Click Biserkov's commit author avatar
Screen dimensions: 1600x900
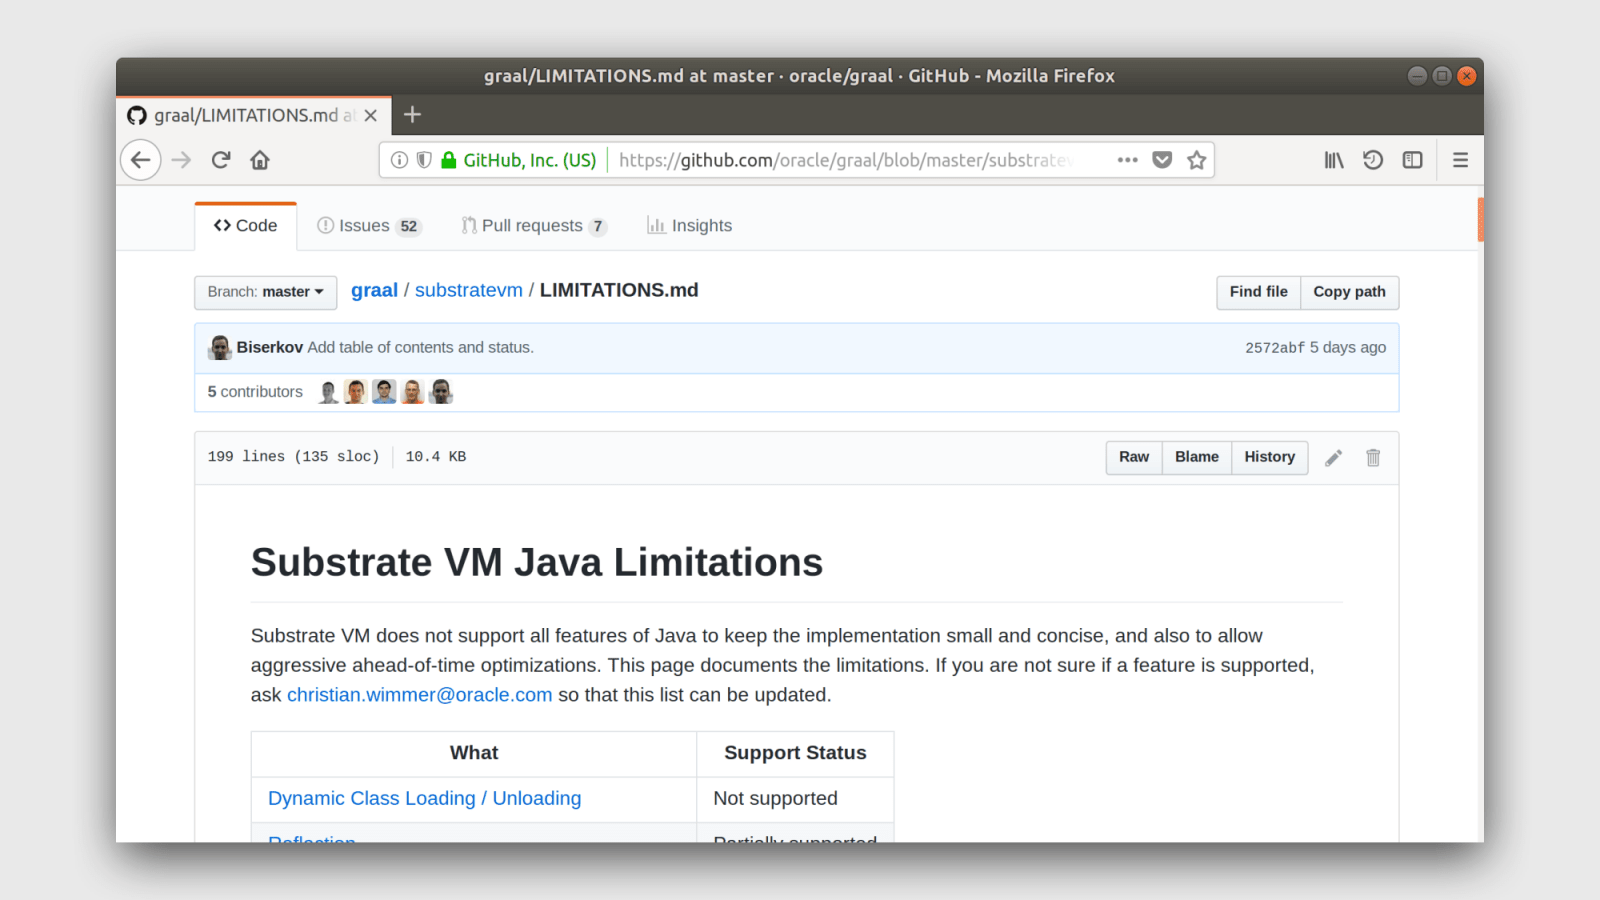tap(220, 348)
